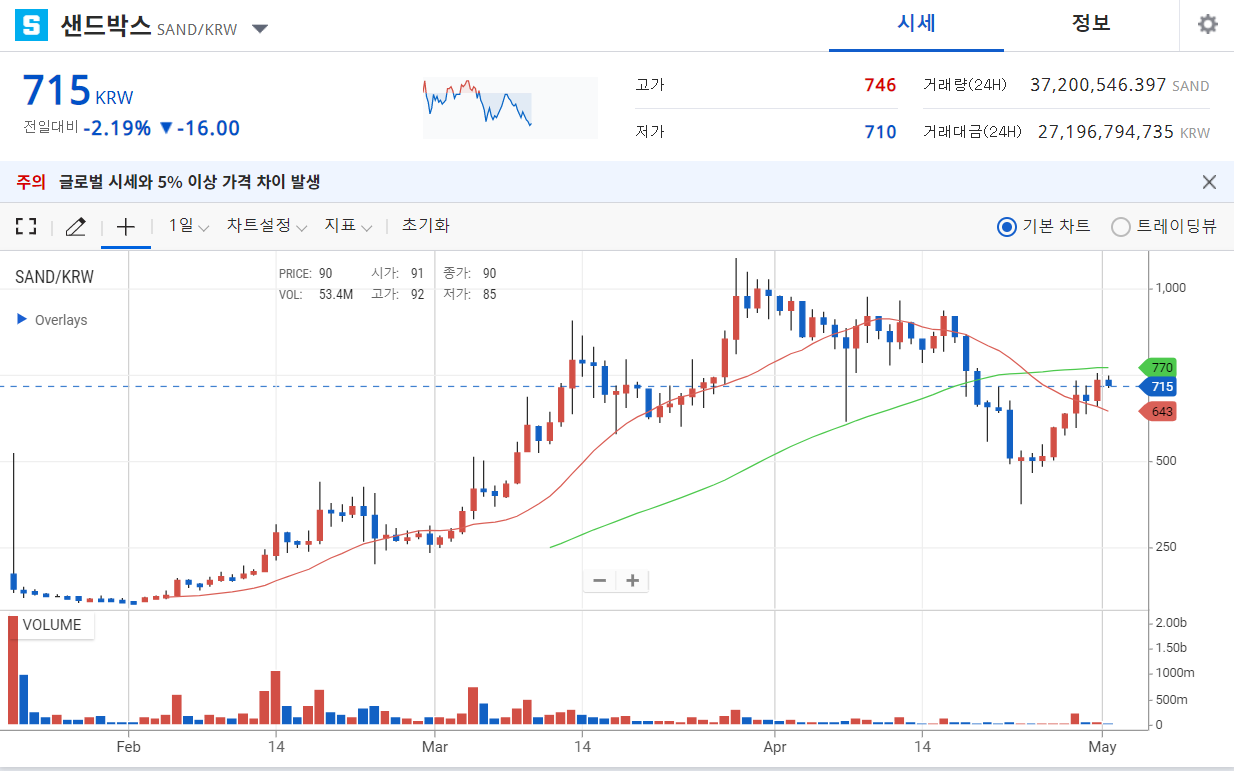The height and width of the screenshot is (771, 1234).
Task: Dismiss the 주의 global price warning banner
Action: click(1209, 182)
